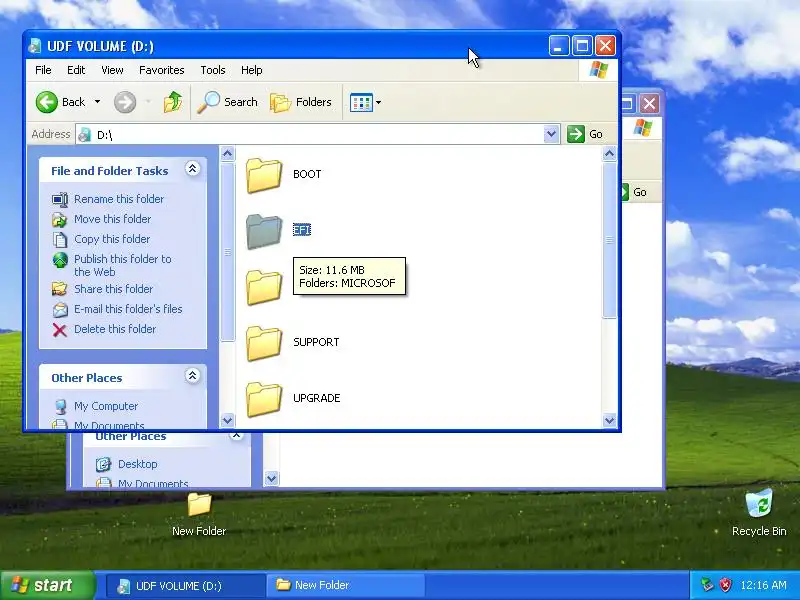The height and width of the screenshot is (600, 800).
Task: Click the Go button in UDF VOLUME window
Action: [585, 134]
